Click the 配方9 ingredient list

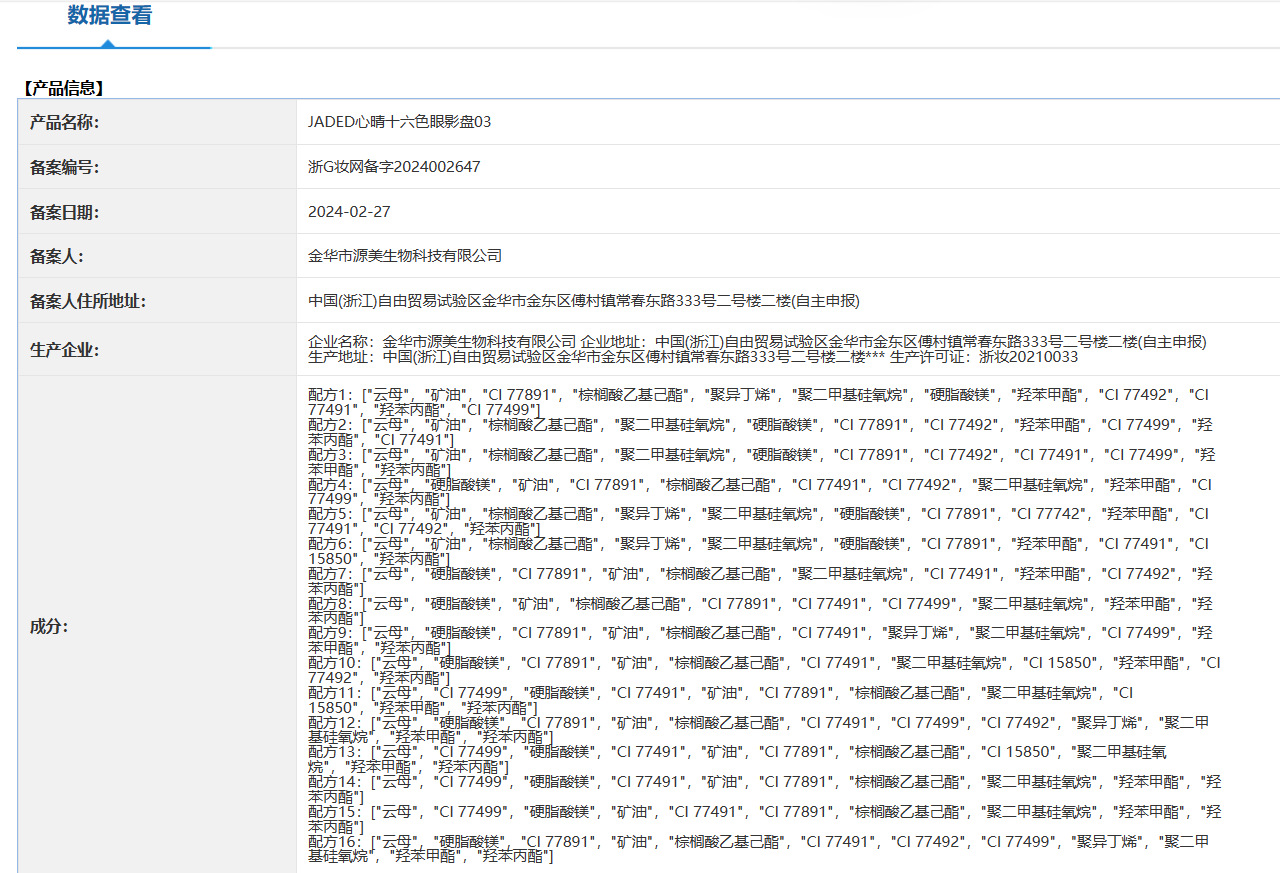point(761,640)
